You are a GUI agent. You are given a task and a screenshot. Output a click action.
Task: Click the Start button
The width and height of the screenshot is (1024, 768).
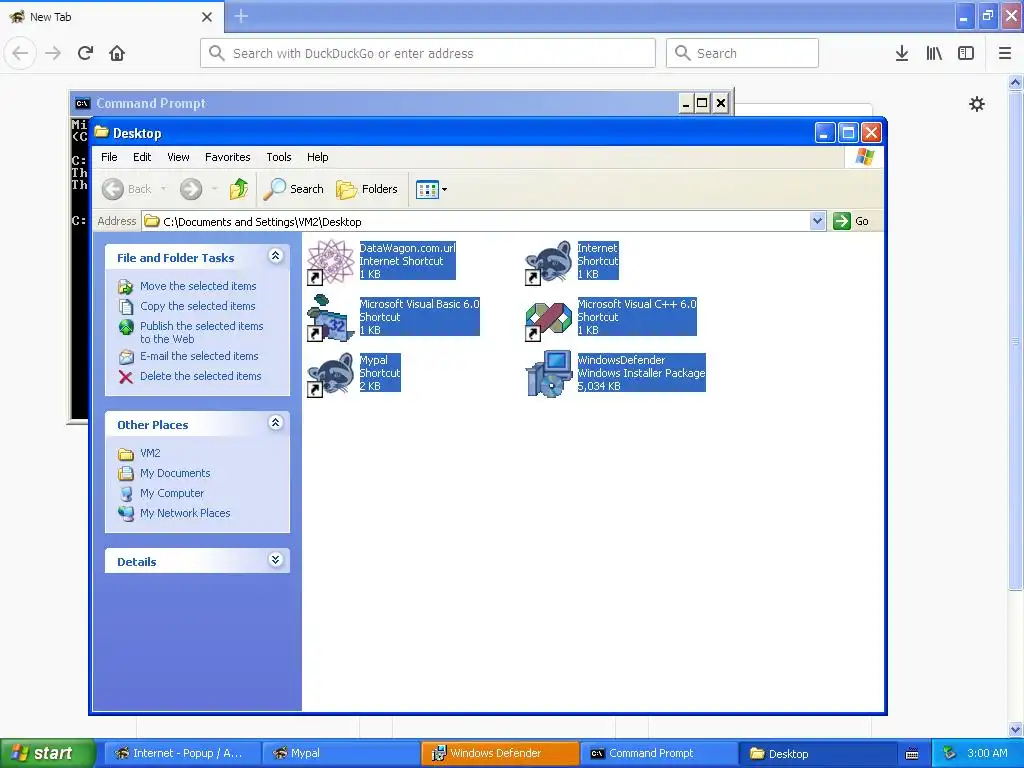tap(47, 753)
